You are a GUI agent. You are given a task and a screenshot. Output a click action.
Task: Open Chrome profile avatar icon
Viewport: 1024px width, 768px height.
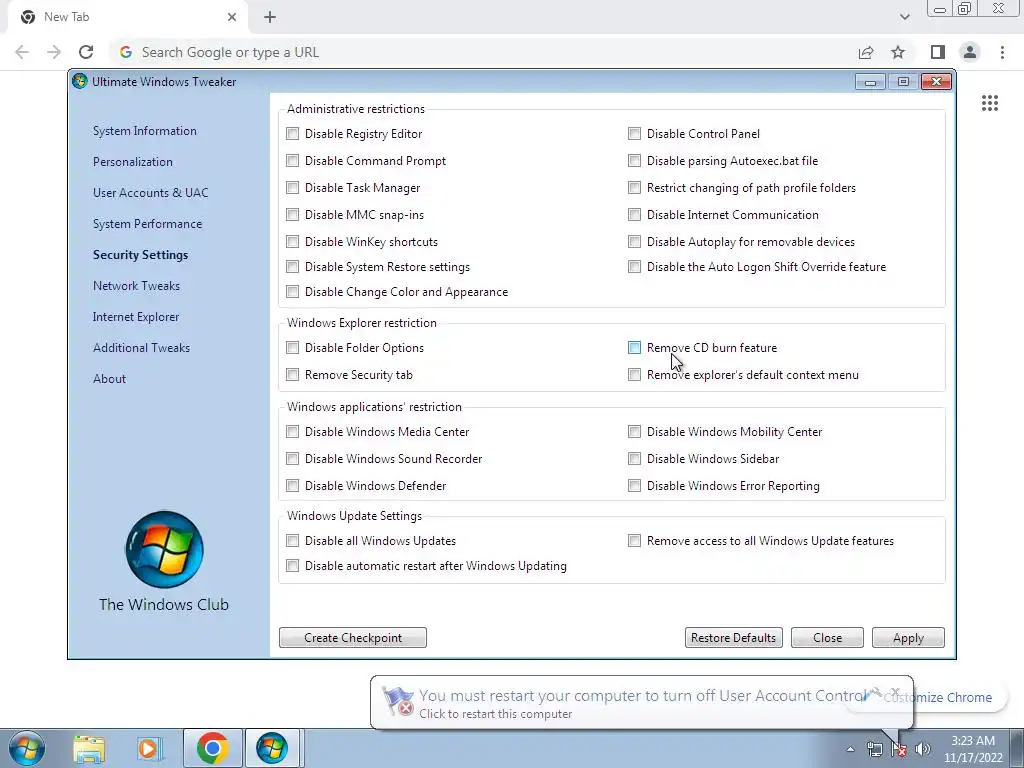click(x=970, y=52)
